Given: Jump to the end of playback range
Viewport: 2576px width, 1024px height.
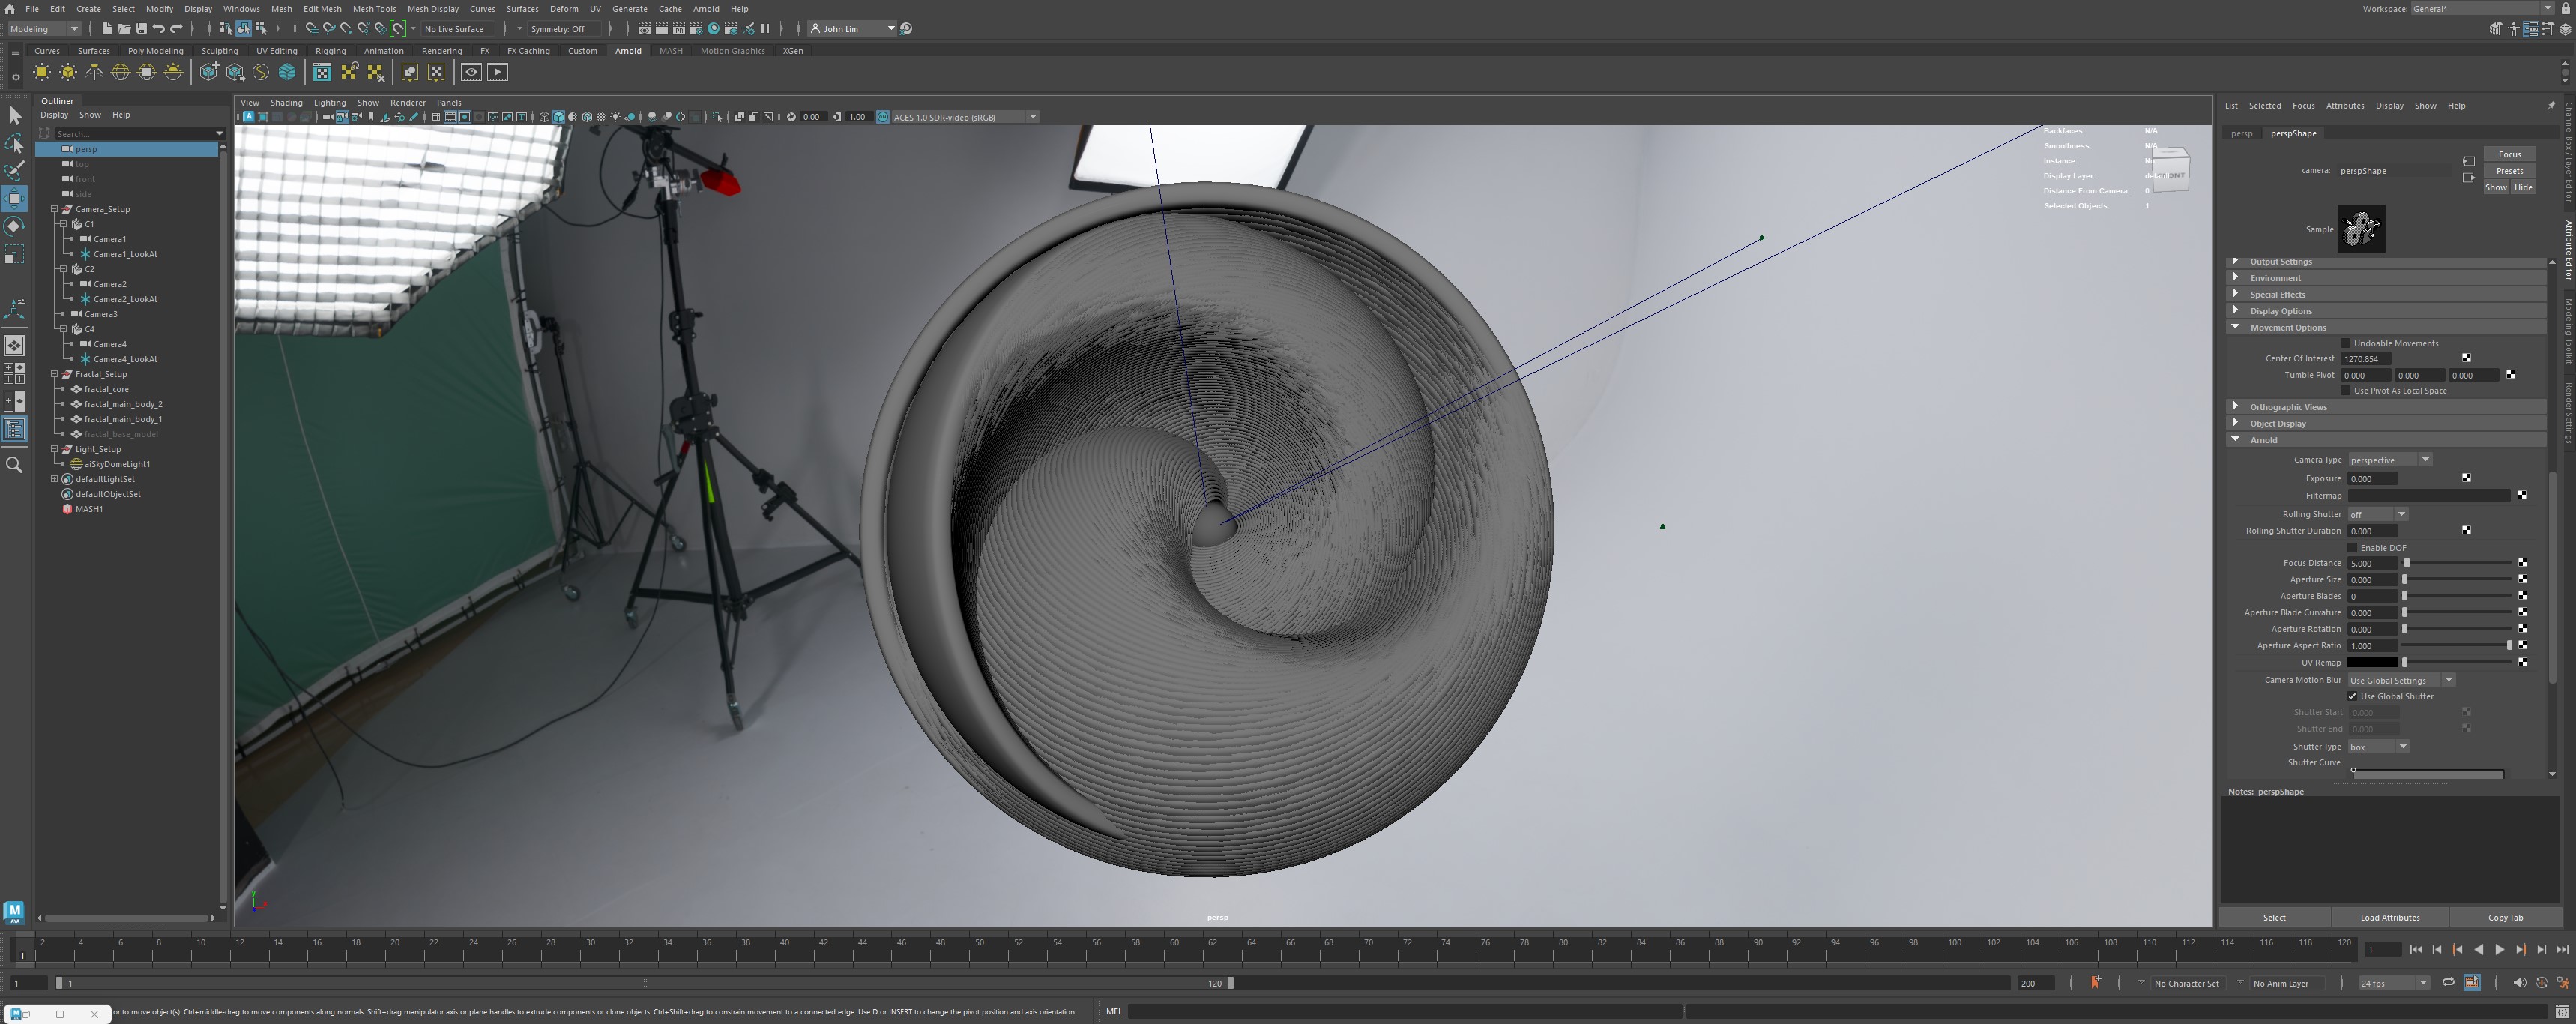Looking at the screenshot, I should click(2562, 950).
